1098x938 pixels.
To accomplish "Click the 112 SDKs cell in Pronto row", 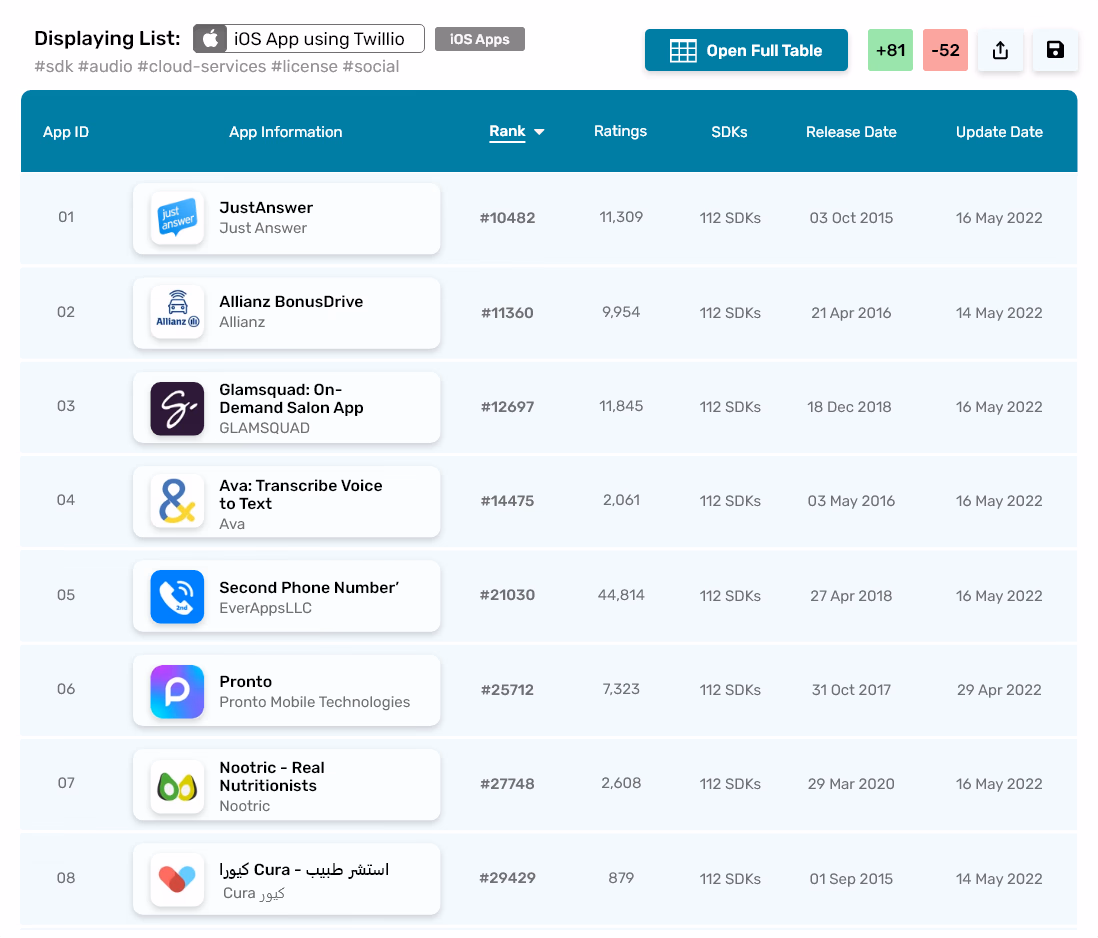I will coord(730,690).
